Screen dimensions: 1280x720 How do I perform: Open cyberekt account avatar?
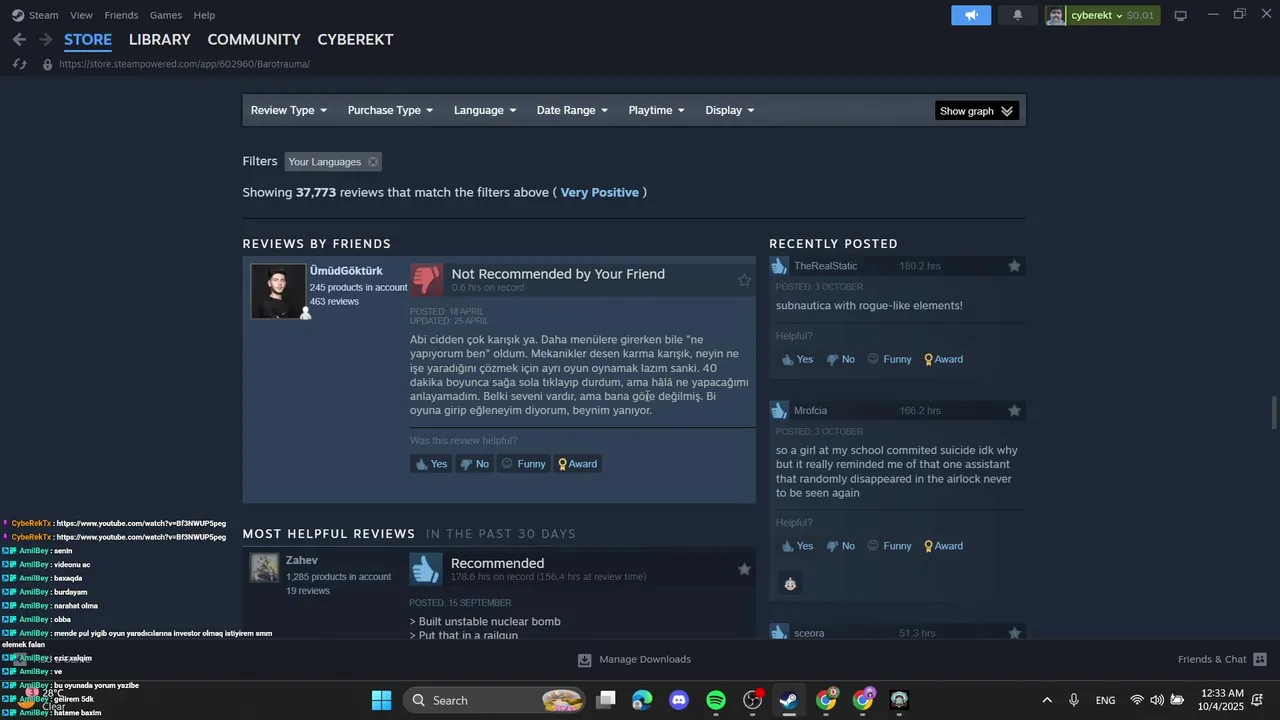(x=1056, y=15)
